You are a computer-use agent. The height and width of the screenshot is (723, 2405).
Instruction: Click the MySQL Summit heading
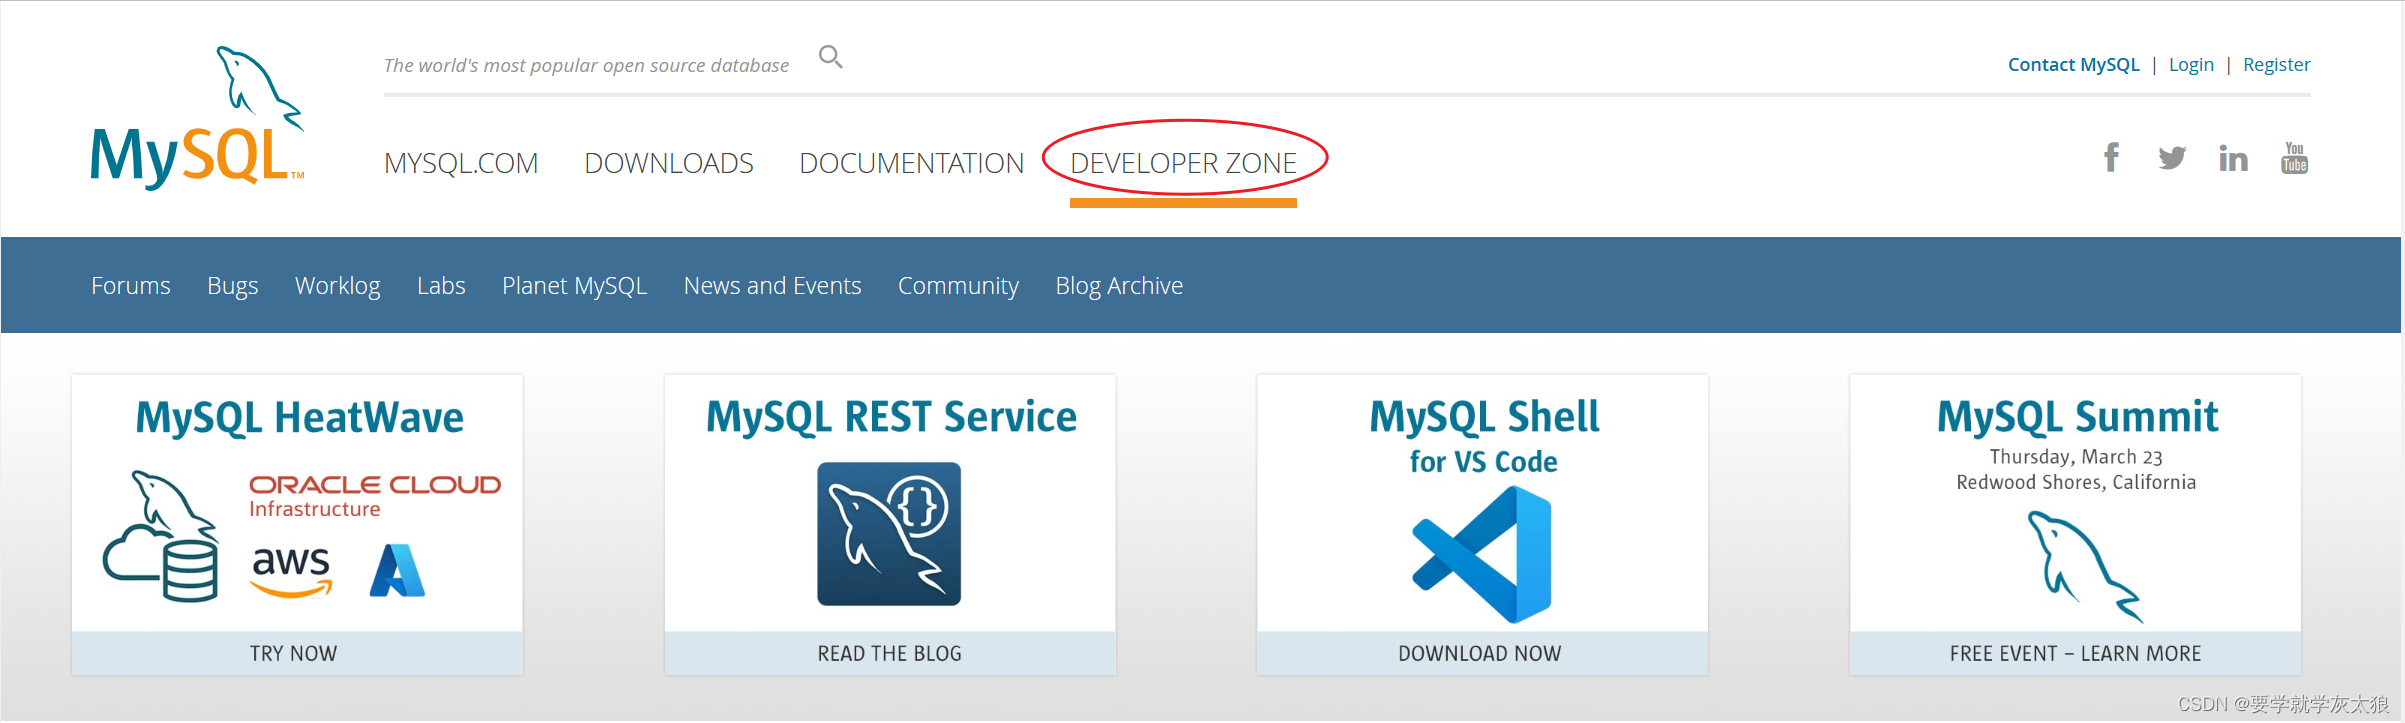point(2077,418)
